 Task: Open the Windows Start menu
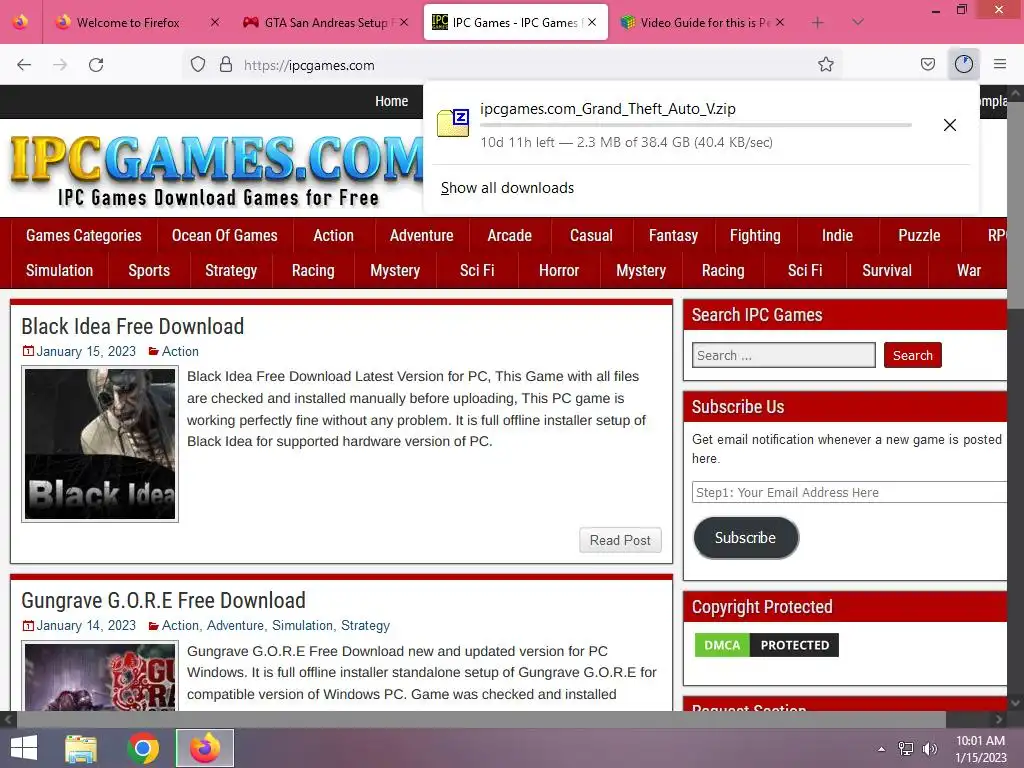24,748
